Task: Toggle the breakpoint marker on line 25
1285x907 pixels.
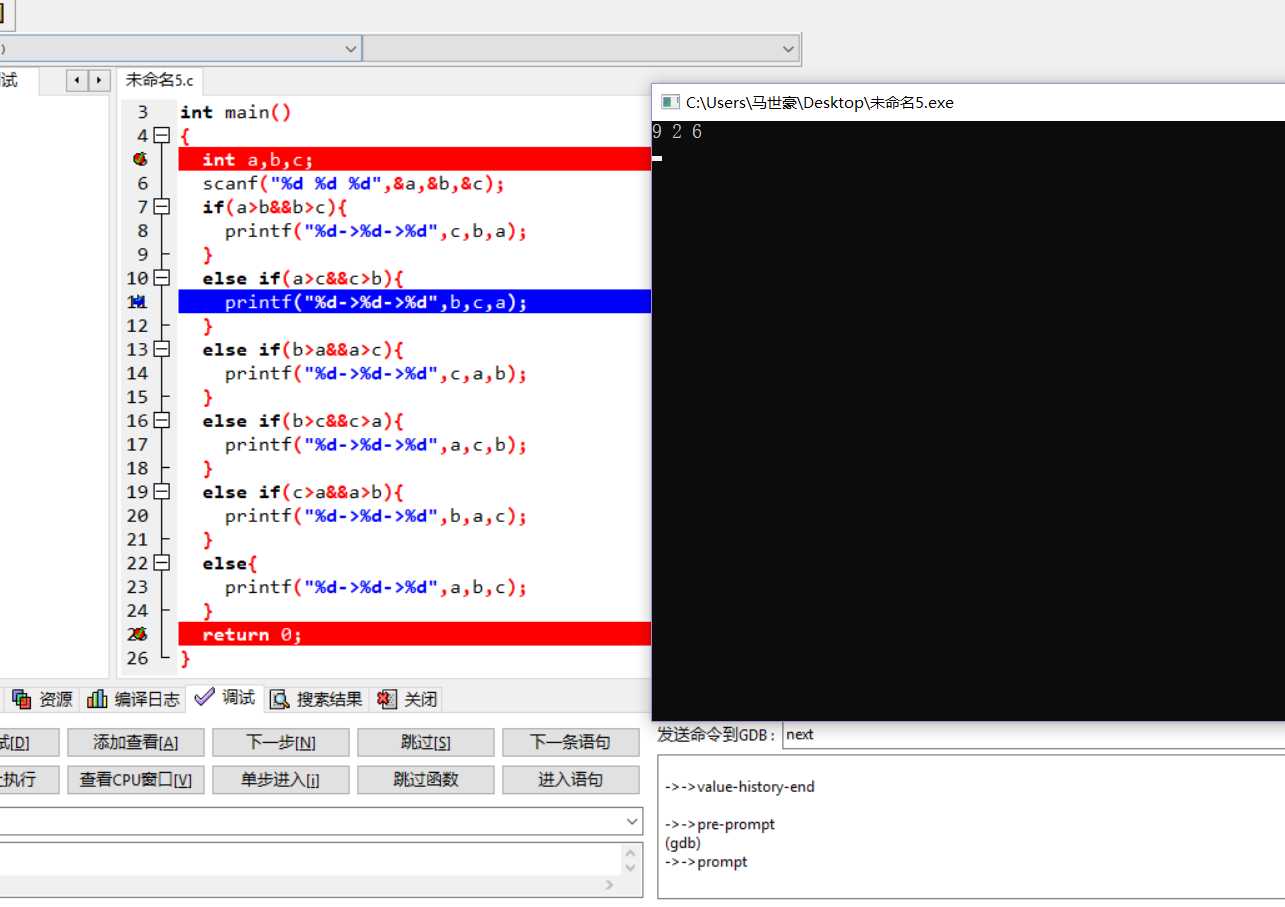Action: point(140,634)
